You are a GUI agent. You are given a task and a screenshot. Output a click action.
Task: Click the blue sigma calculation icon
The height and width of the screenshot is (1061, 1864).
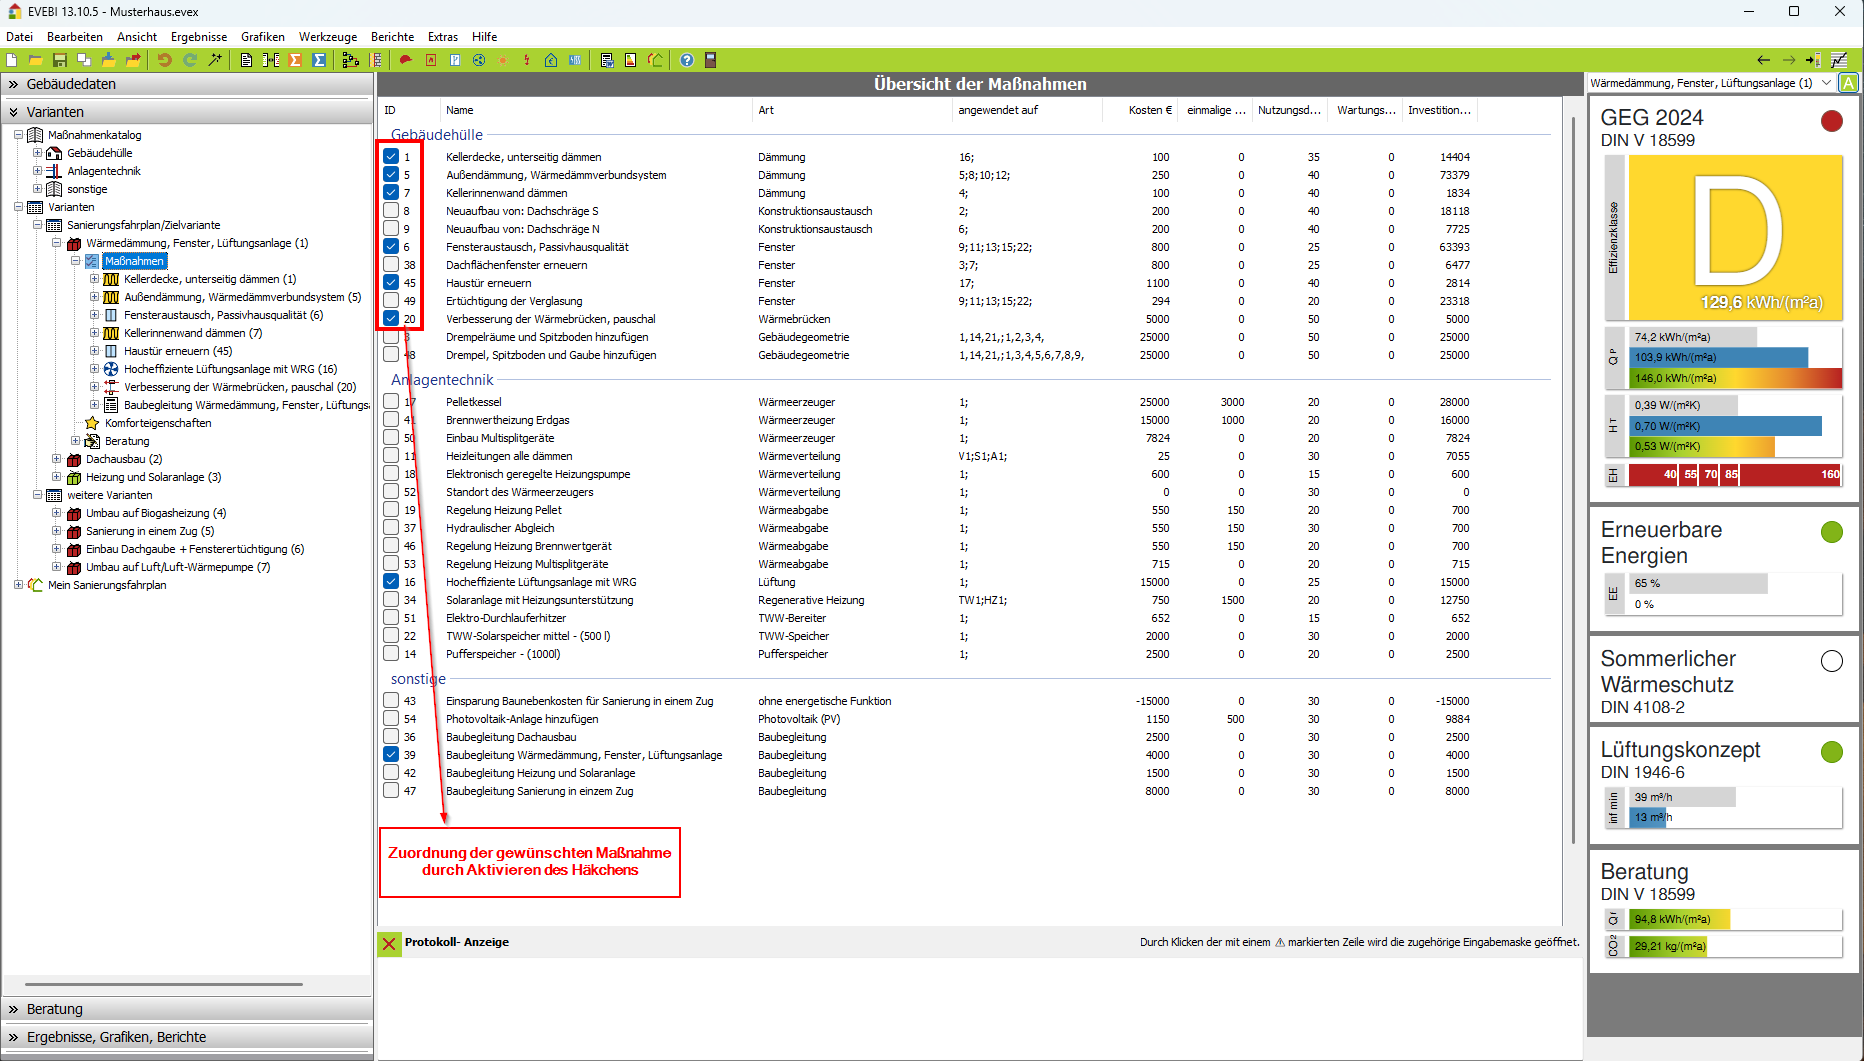pos(319,60)
